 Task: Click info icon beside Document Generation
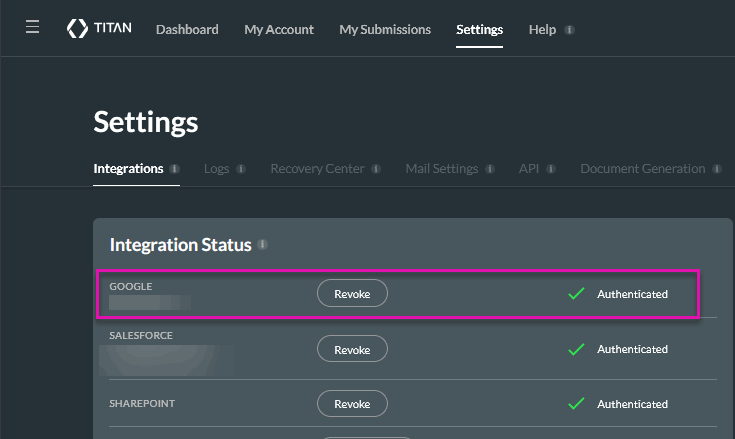point(717,169)
